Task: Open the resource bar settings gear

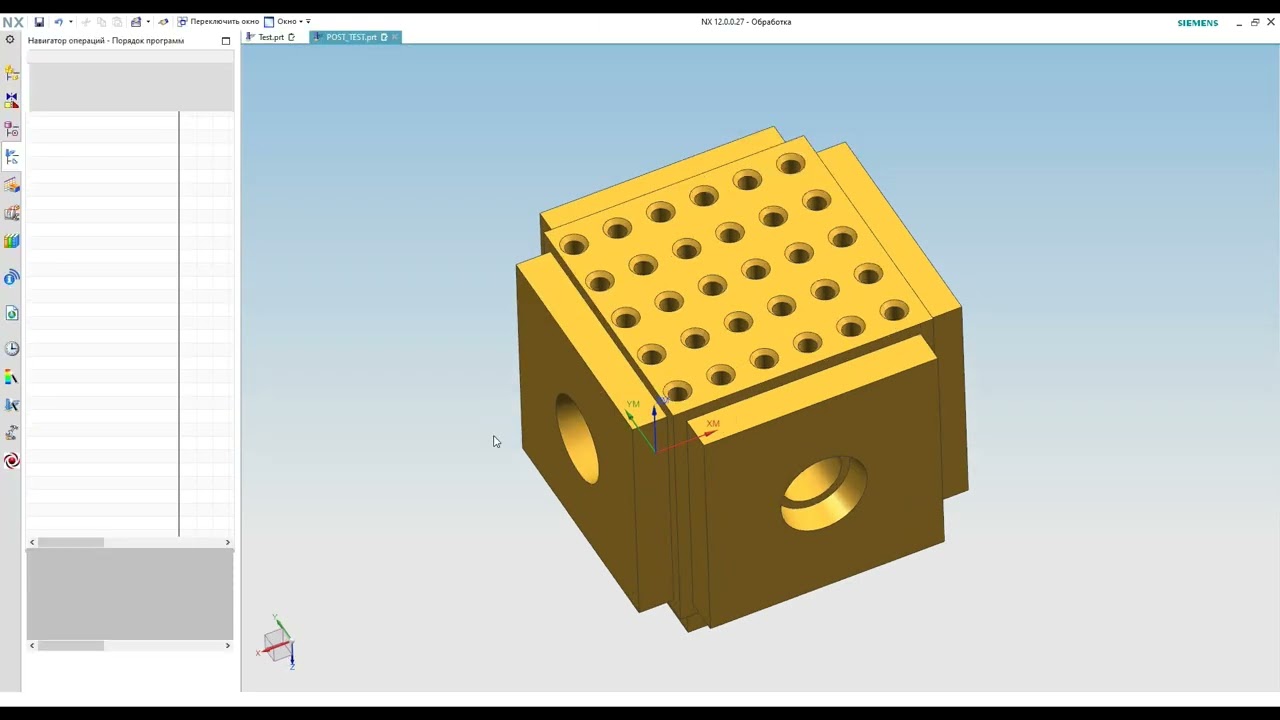Action: (10, 40)
